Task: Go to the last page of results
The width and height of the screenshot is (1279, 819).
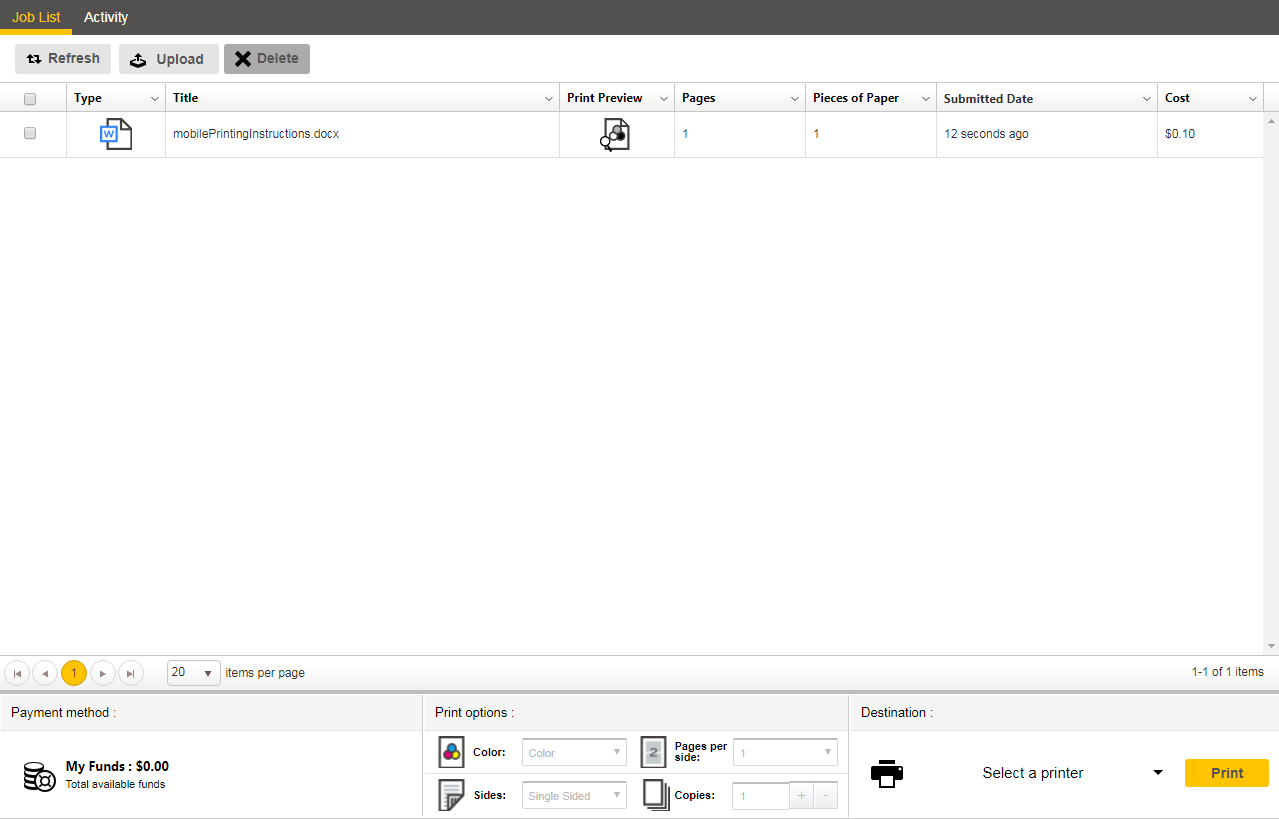Action: click(131, 673)
